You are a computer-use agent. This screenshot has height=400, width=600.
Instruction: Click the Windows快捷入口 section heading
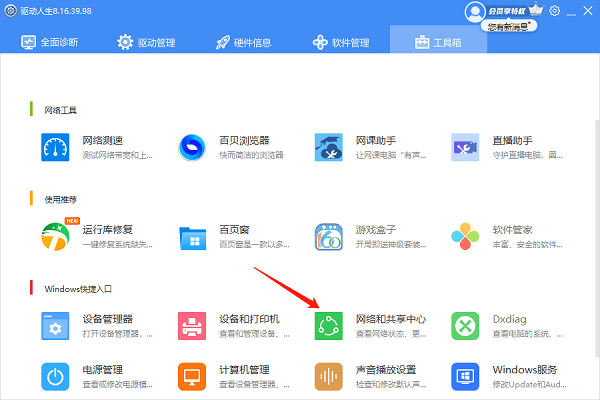(x=78, y=289)
